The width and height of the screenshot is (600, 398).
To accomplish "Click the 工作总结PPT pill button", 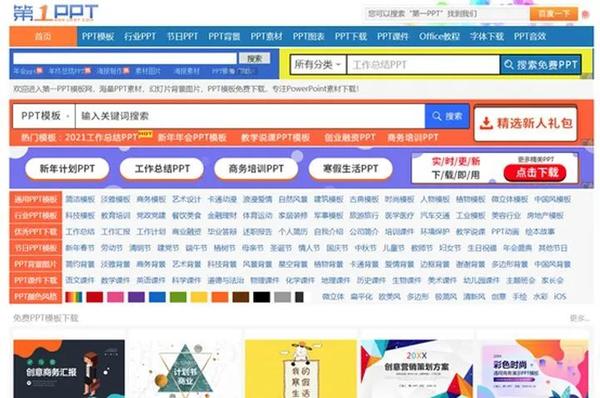I will (162, 169).
